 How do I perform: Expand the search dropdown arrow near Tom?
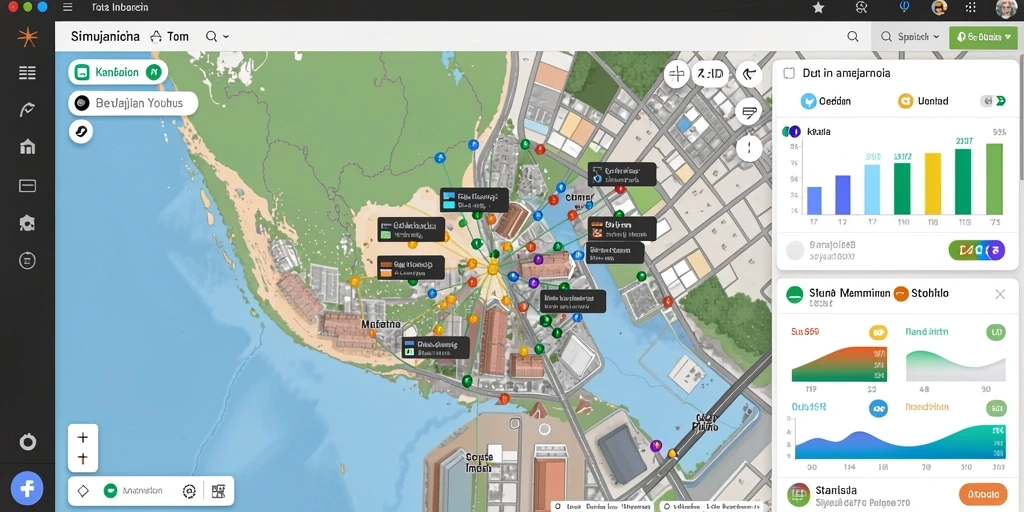(x=226, y=37)
